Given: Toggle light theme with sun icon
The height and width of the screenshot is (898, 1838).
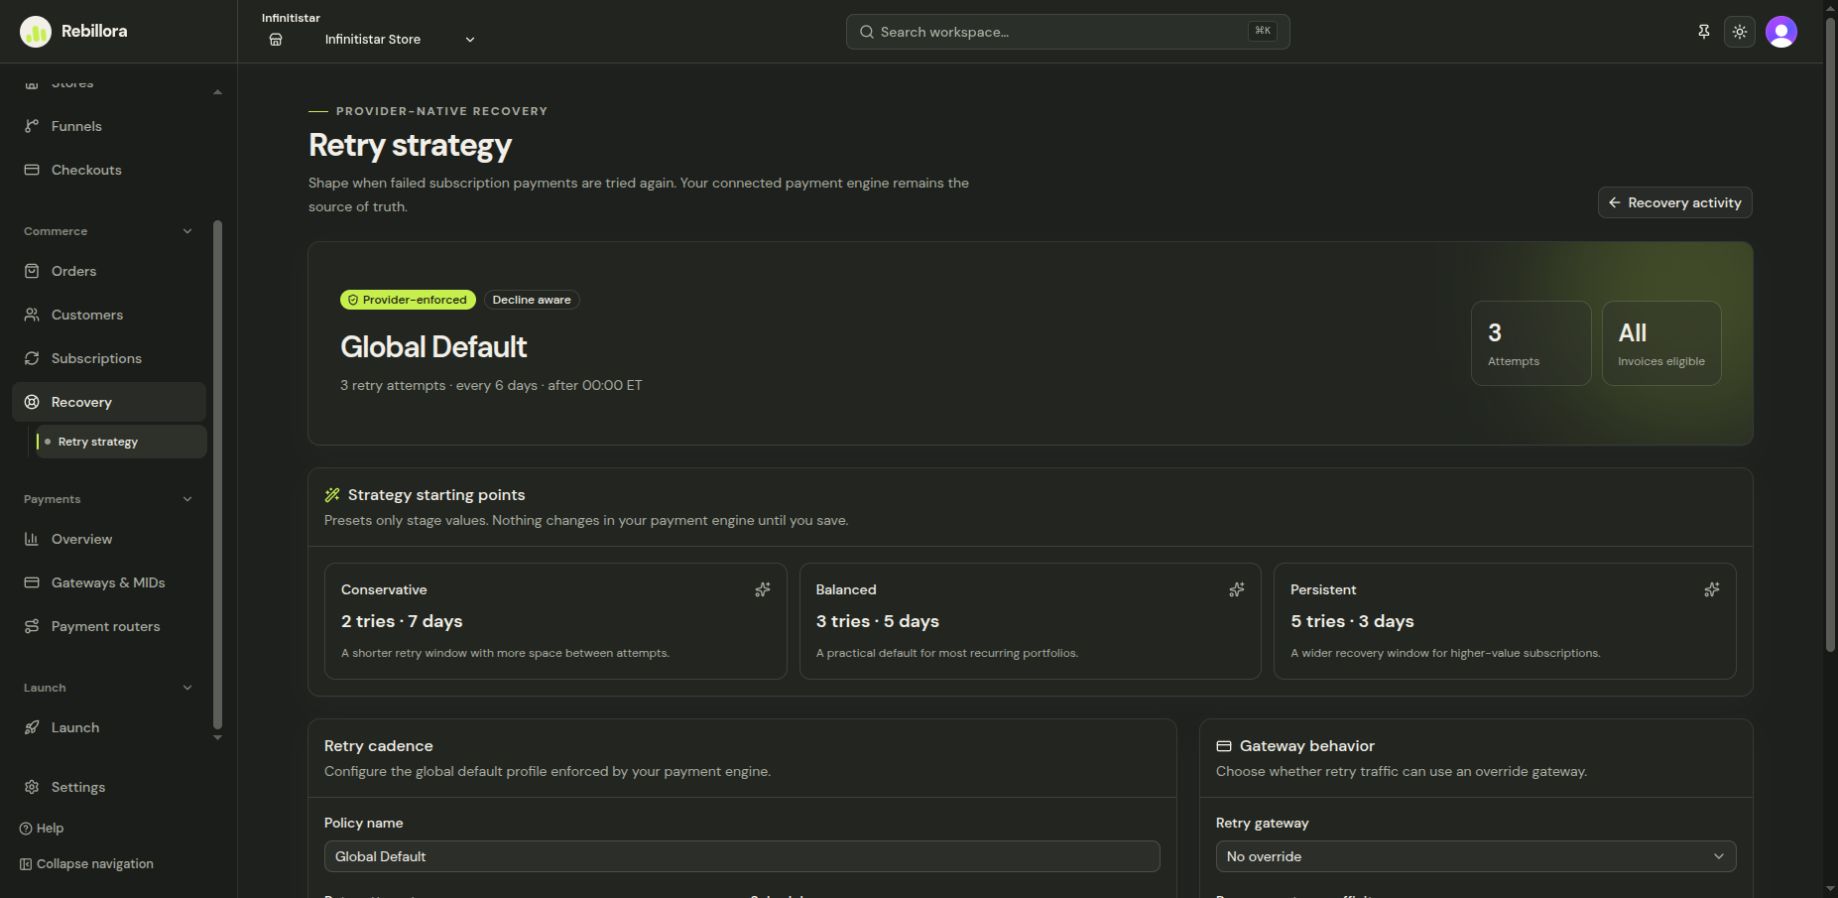Looking at the screenshot, I should 1740,32.
